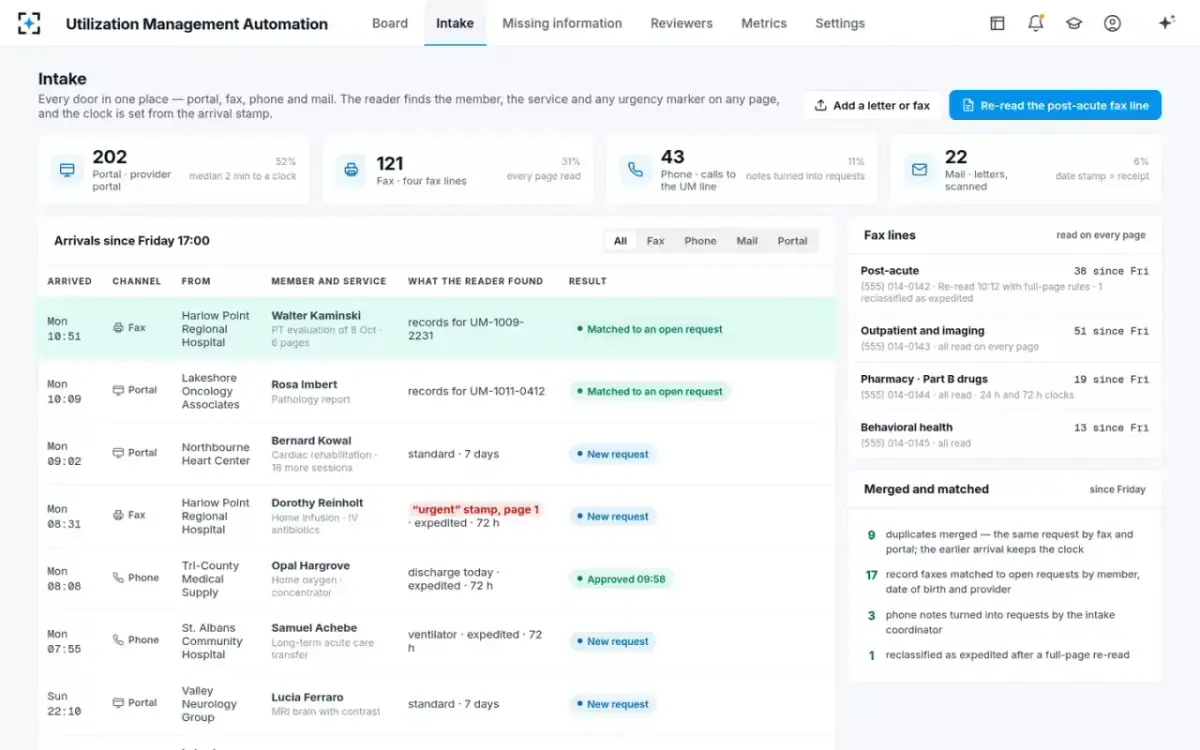Click New request badge for Lucia Ferraro
Image resolution: width=1200 pixels, height=750 pixels.
[613, 704]
